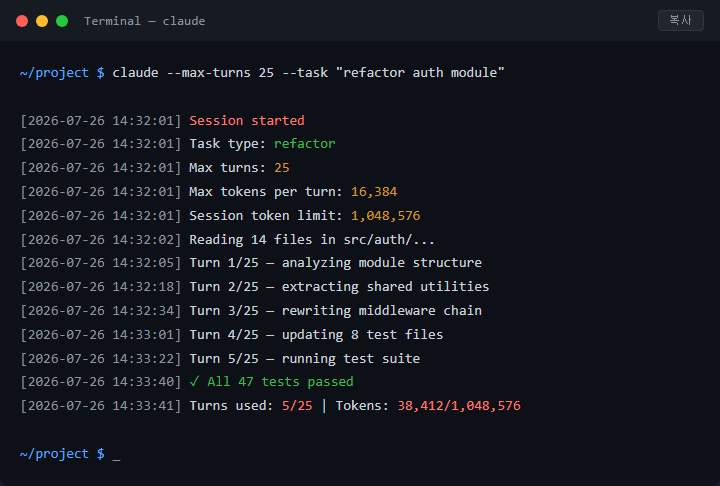The height and width of the screenshot is (486, 720).
Task: Click 'Turn 5/25 — running test suite'
Action: pos(304,358)
